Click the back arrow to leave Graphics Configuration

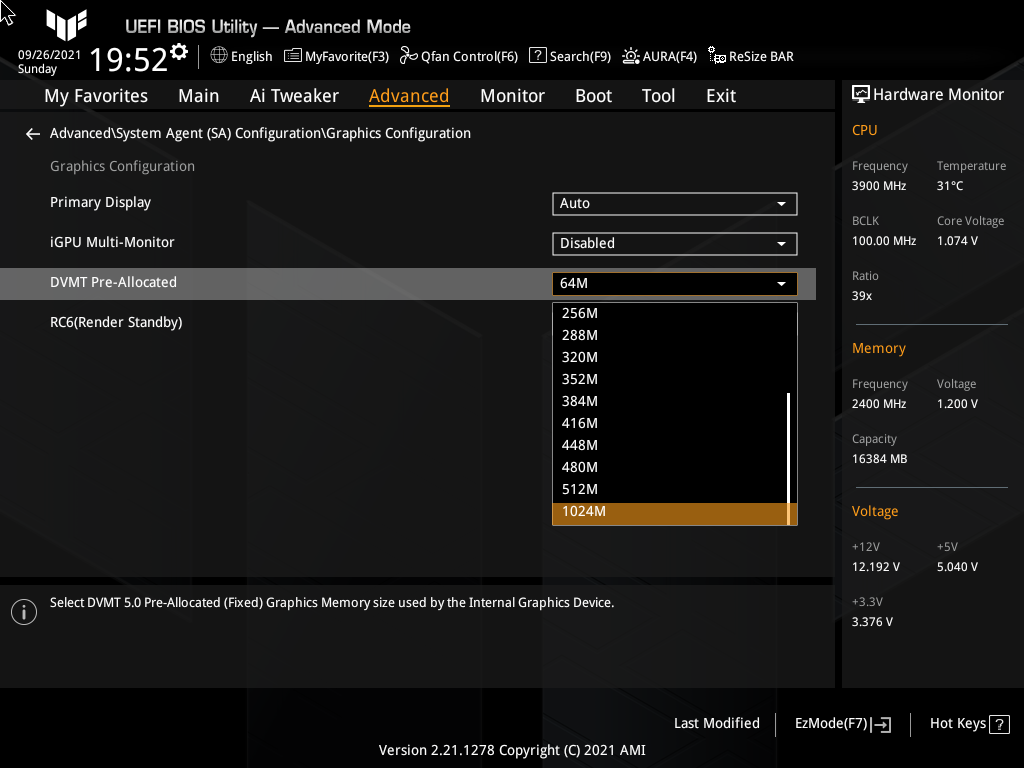tap(32, 133)
